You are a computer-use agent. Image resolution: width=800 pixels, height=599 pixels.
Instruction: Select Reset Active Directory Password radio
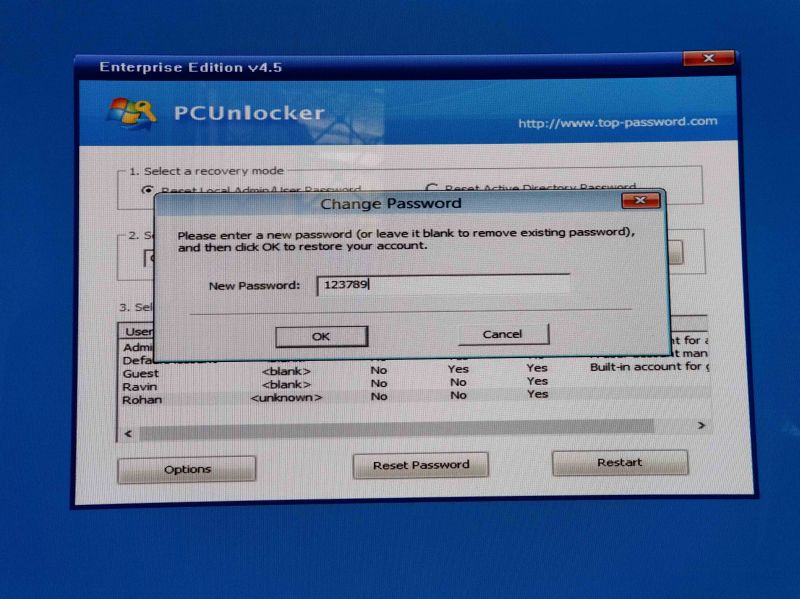pyautogui.click(x=432, y=188)
